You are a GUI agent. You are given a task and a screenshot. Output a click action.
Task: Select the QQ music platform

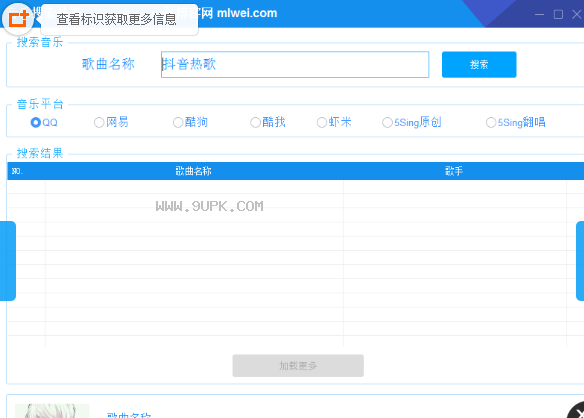tap(44, 122)
